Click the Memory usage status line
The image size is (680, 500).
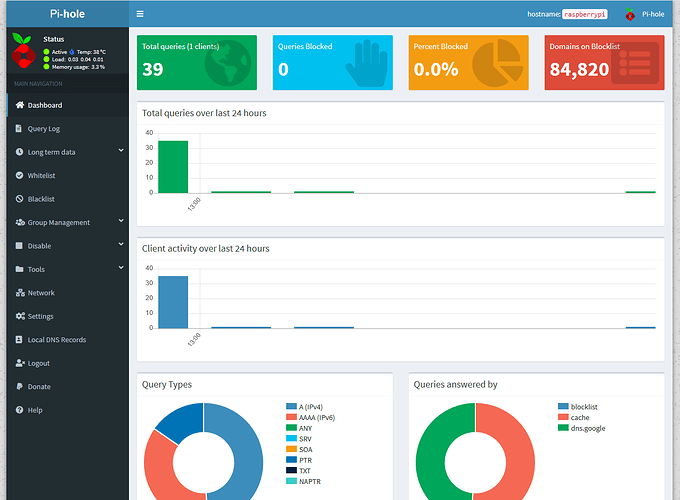click(78, 67)
